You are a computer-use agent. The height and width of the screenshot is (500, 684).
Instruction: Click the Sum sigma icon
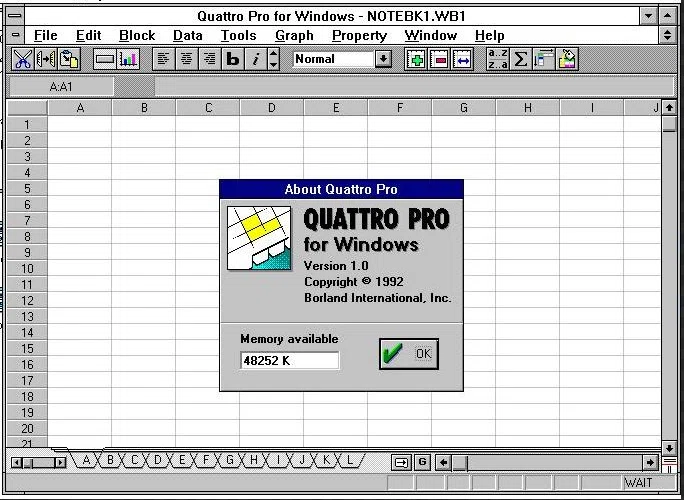[520, 59]
